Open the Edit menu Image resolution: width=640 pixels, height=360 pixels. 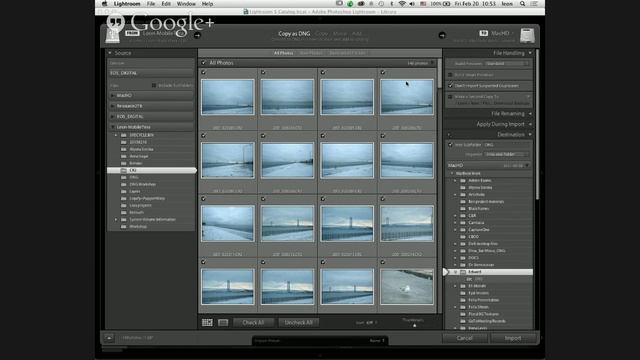pos(166,4)
